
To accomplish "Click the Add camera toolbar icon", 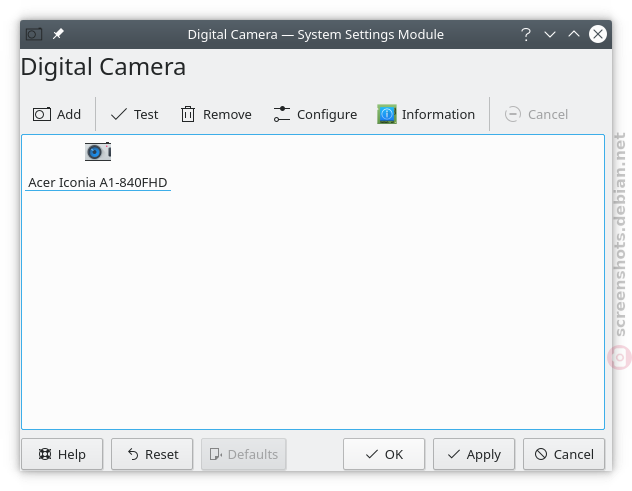I will (42, 114).
